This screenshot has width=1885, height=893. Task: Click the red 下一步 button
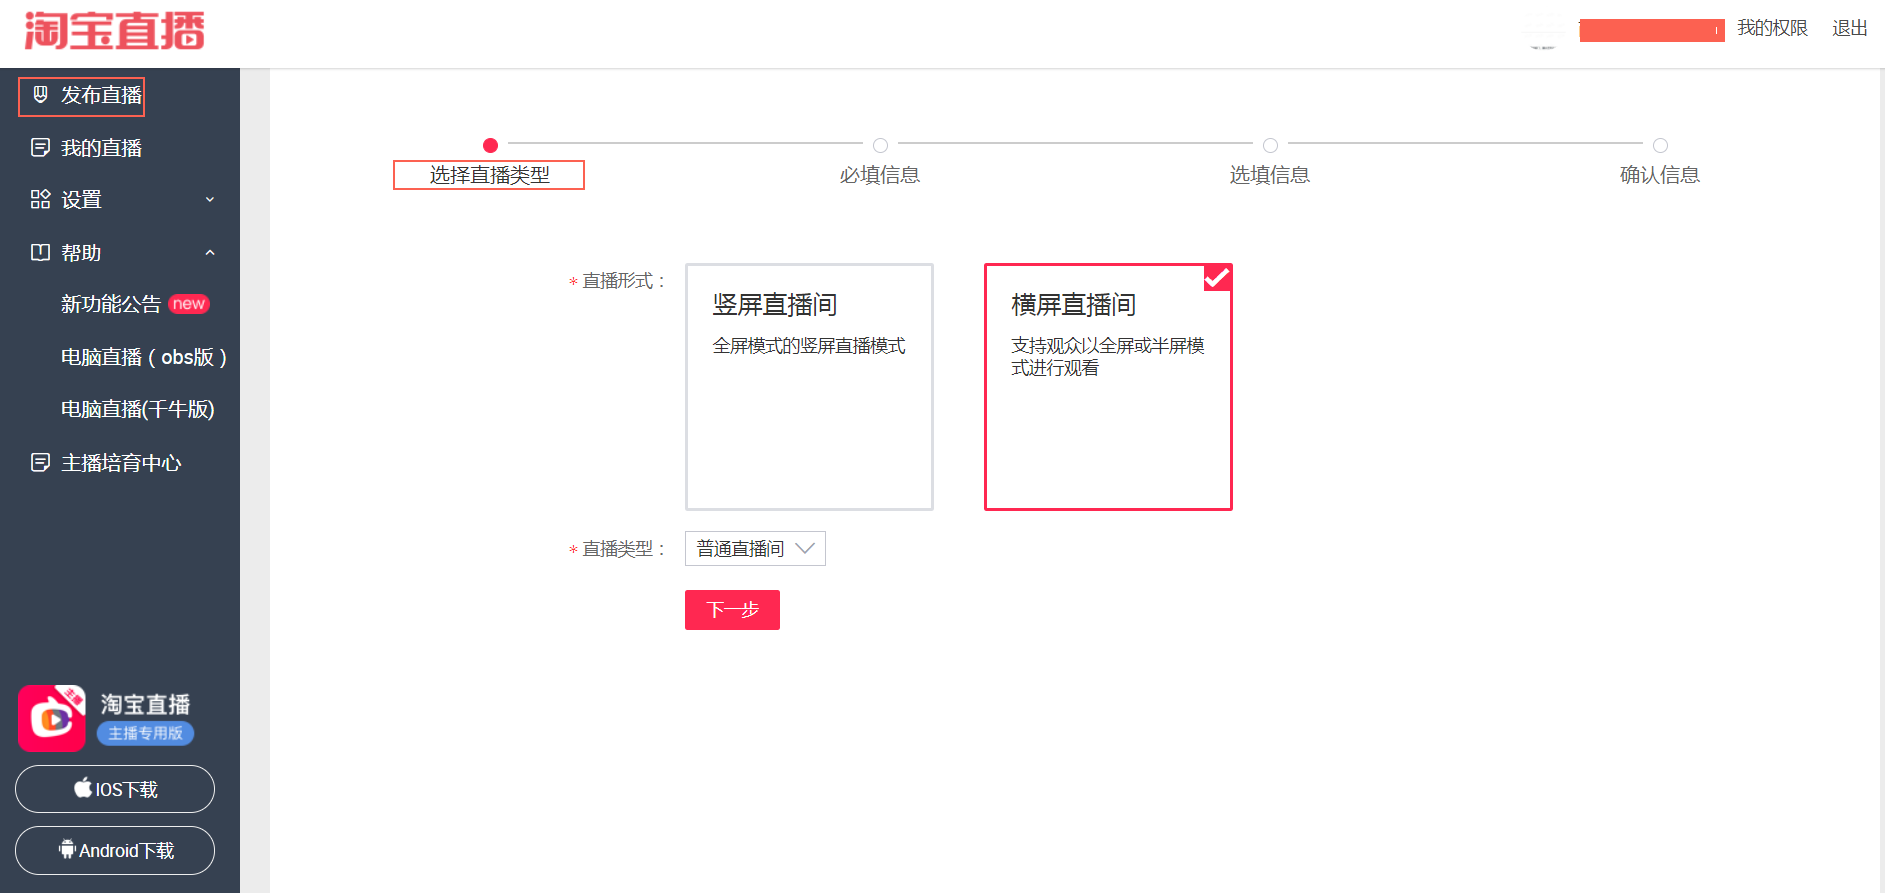[x=732, y=610]
